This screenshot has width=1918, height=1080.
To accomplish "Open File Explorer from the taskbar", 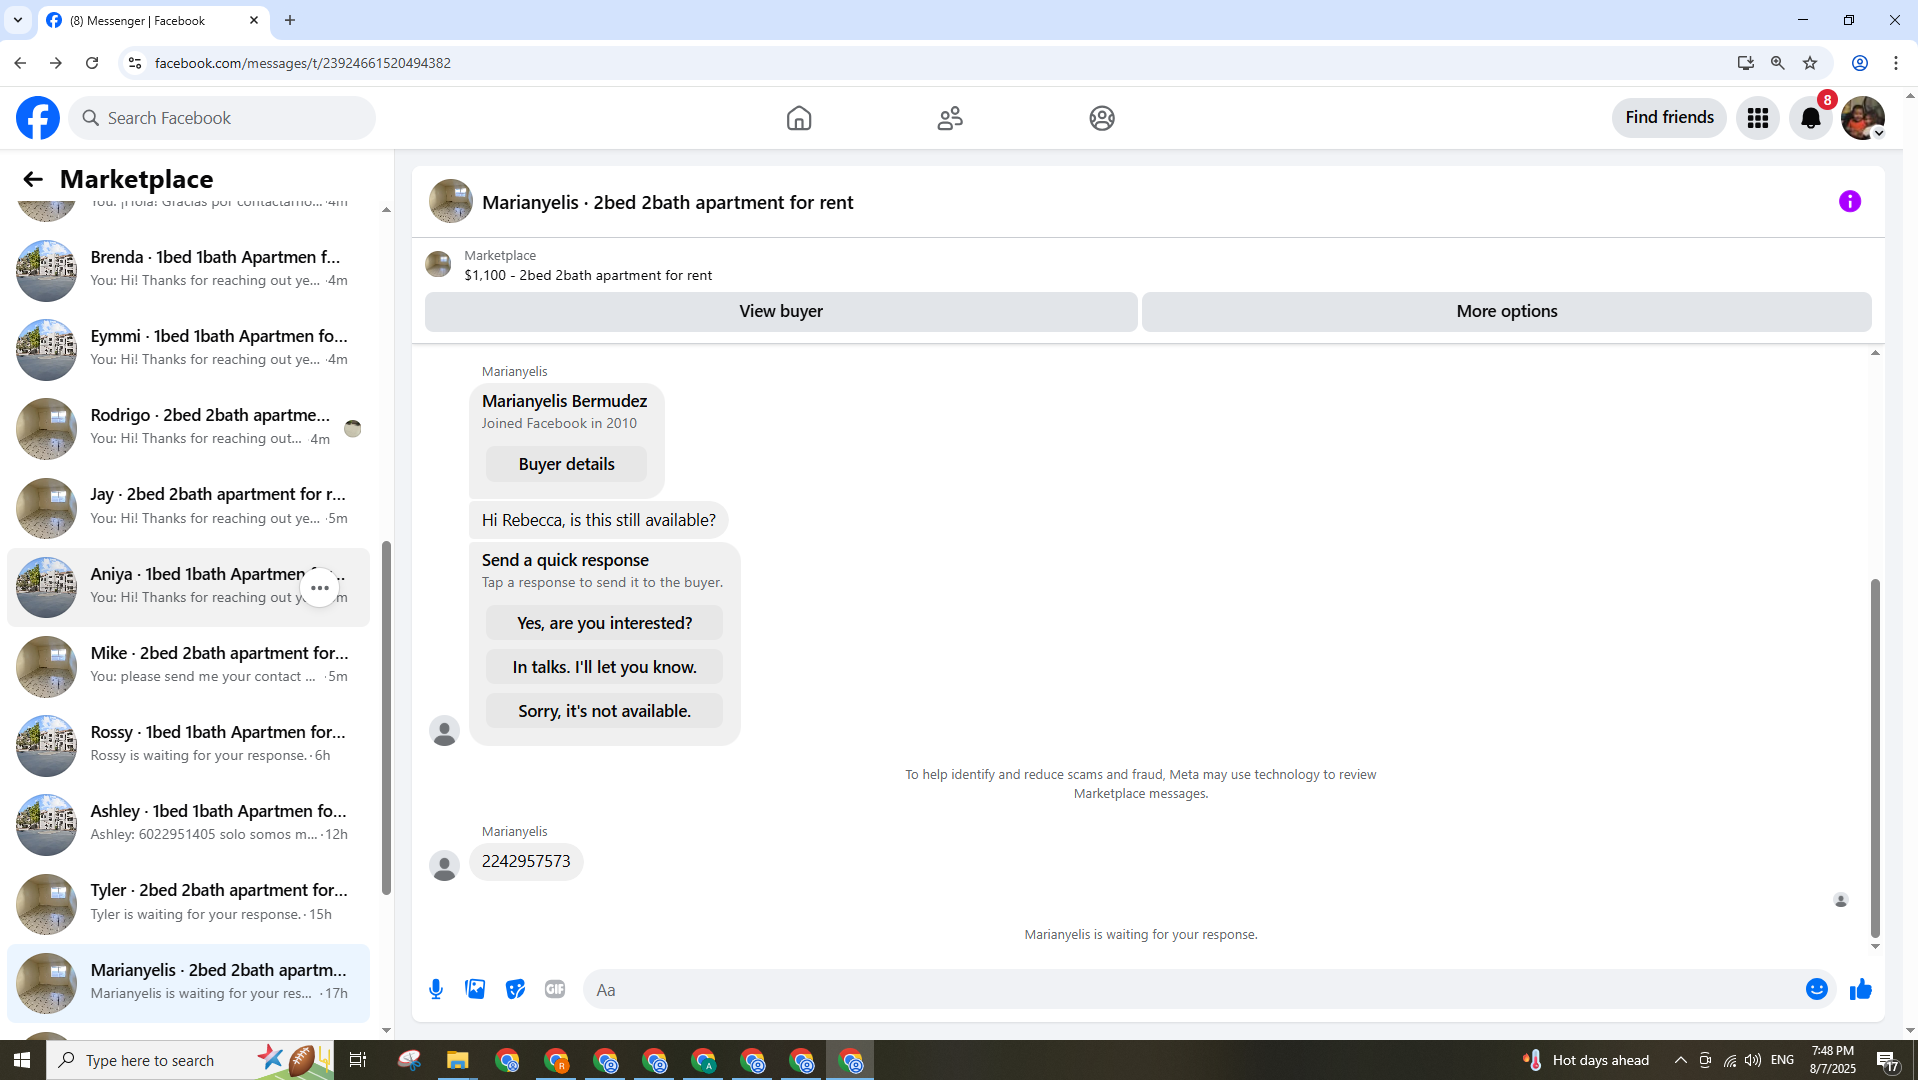I will coord(458,1060).
